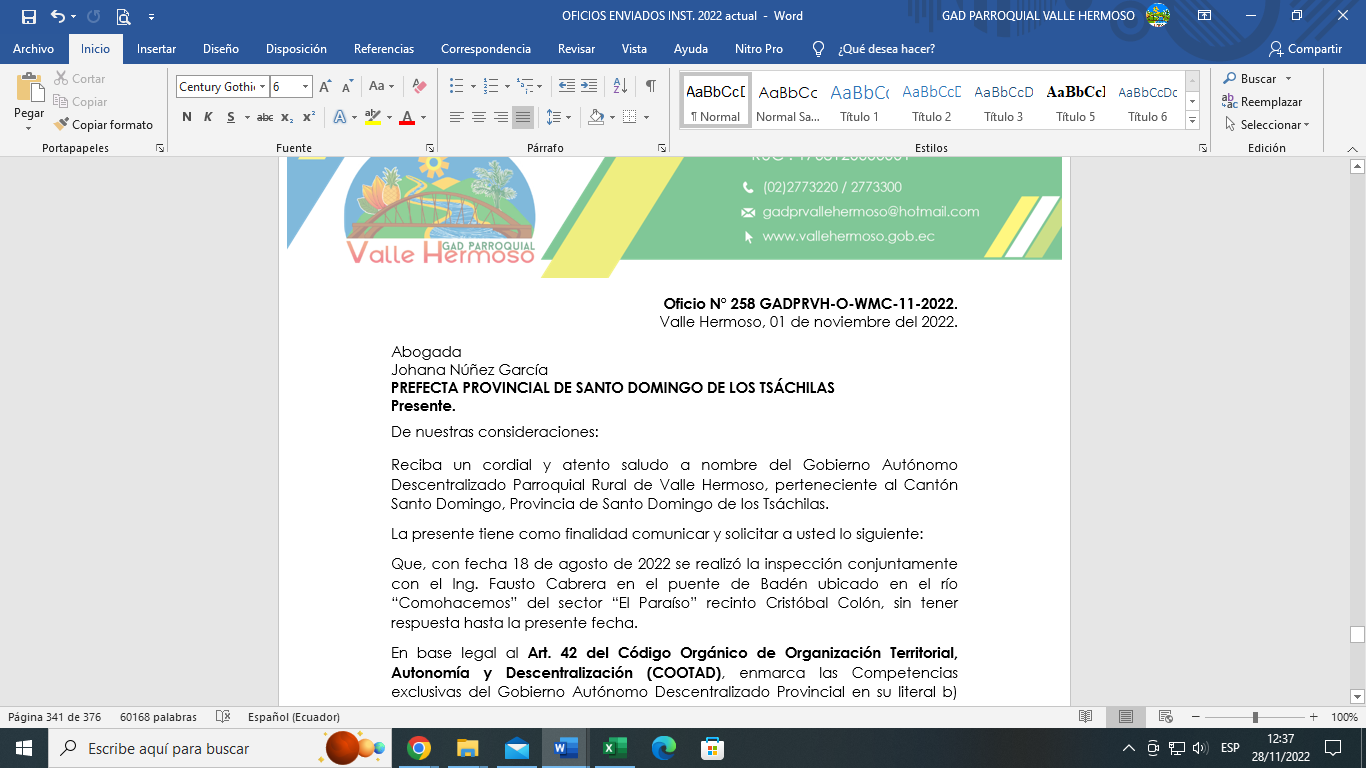Screen dimensions: 1366x768
Task: Click the Show paragraph marks pilcrow icon
Action: 650,86
